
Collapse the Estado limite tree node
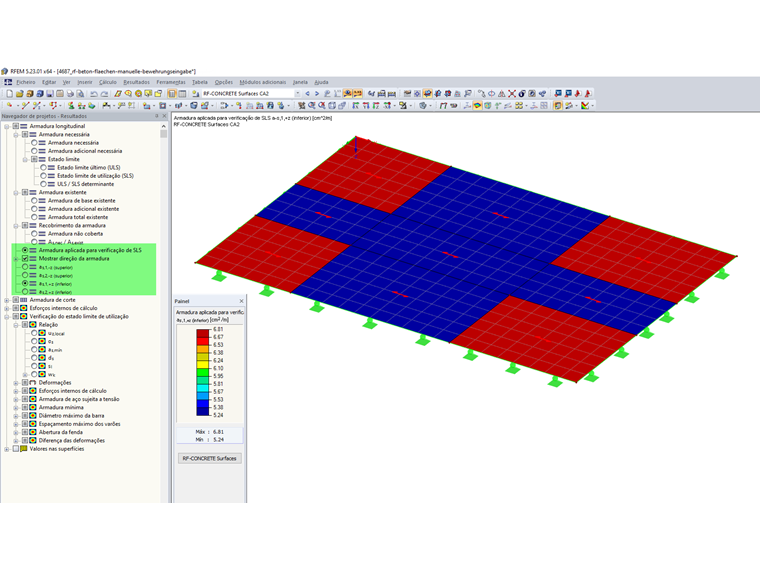(x=25, y=159)
